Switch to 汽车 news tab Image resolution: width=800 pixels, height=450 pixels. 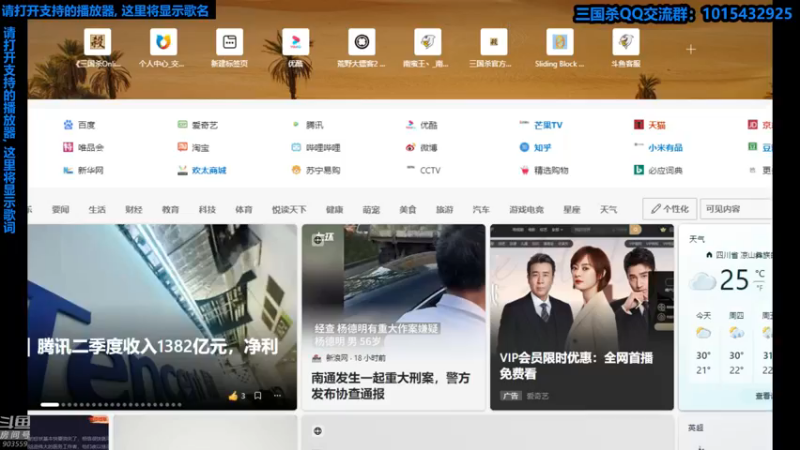click(481, 209)
